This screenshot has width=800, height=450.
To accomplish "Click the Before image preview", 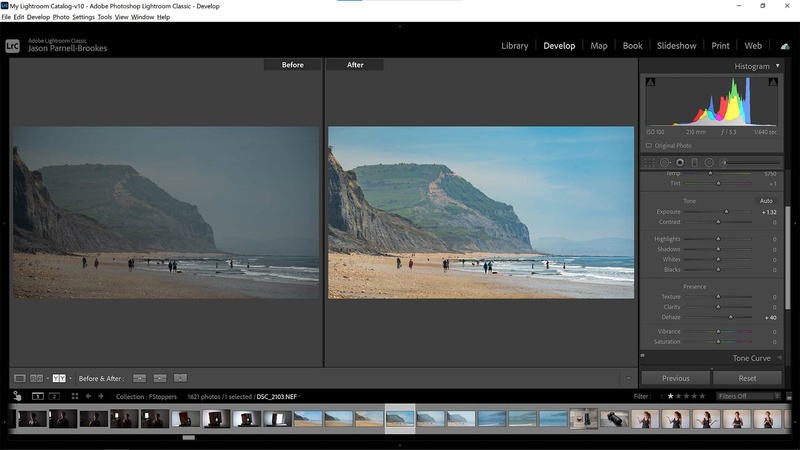I will (166, 212).
